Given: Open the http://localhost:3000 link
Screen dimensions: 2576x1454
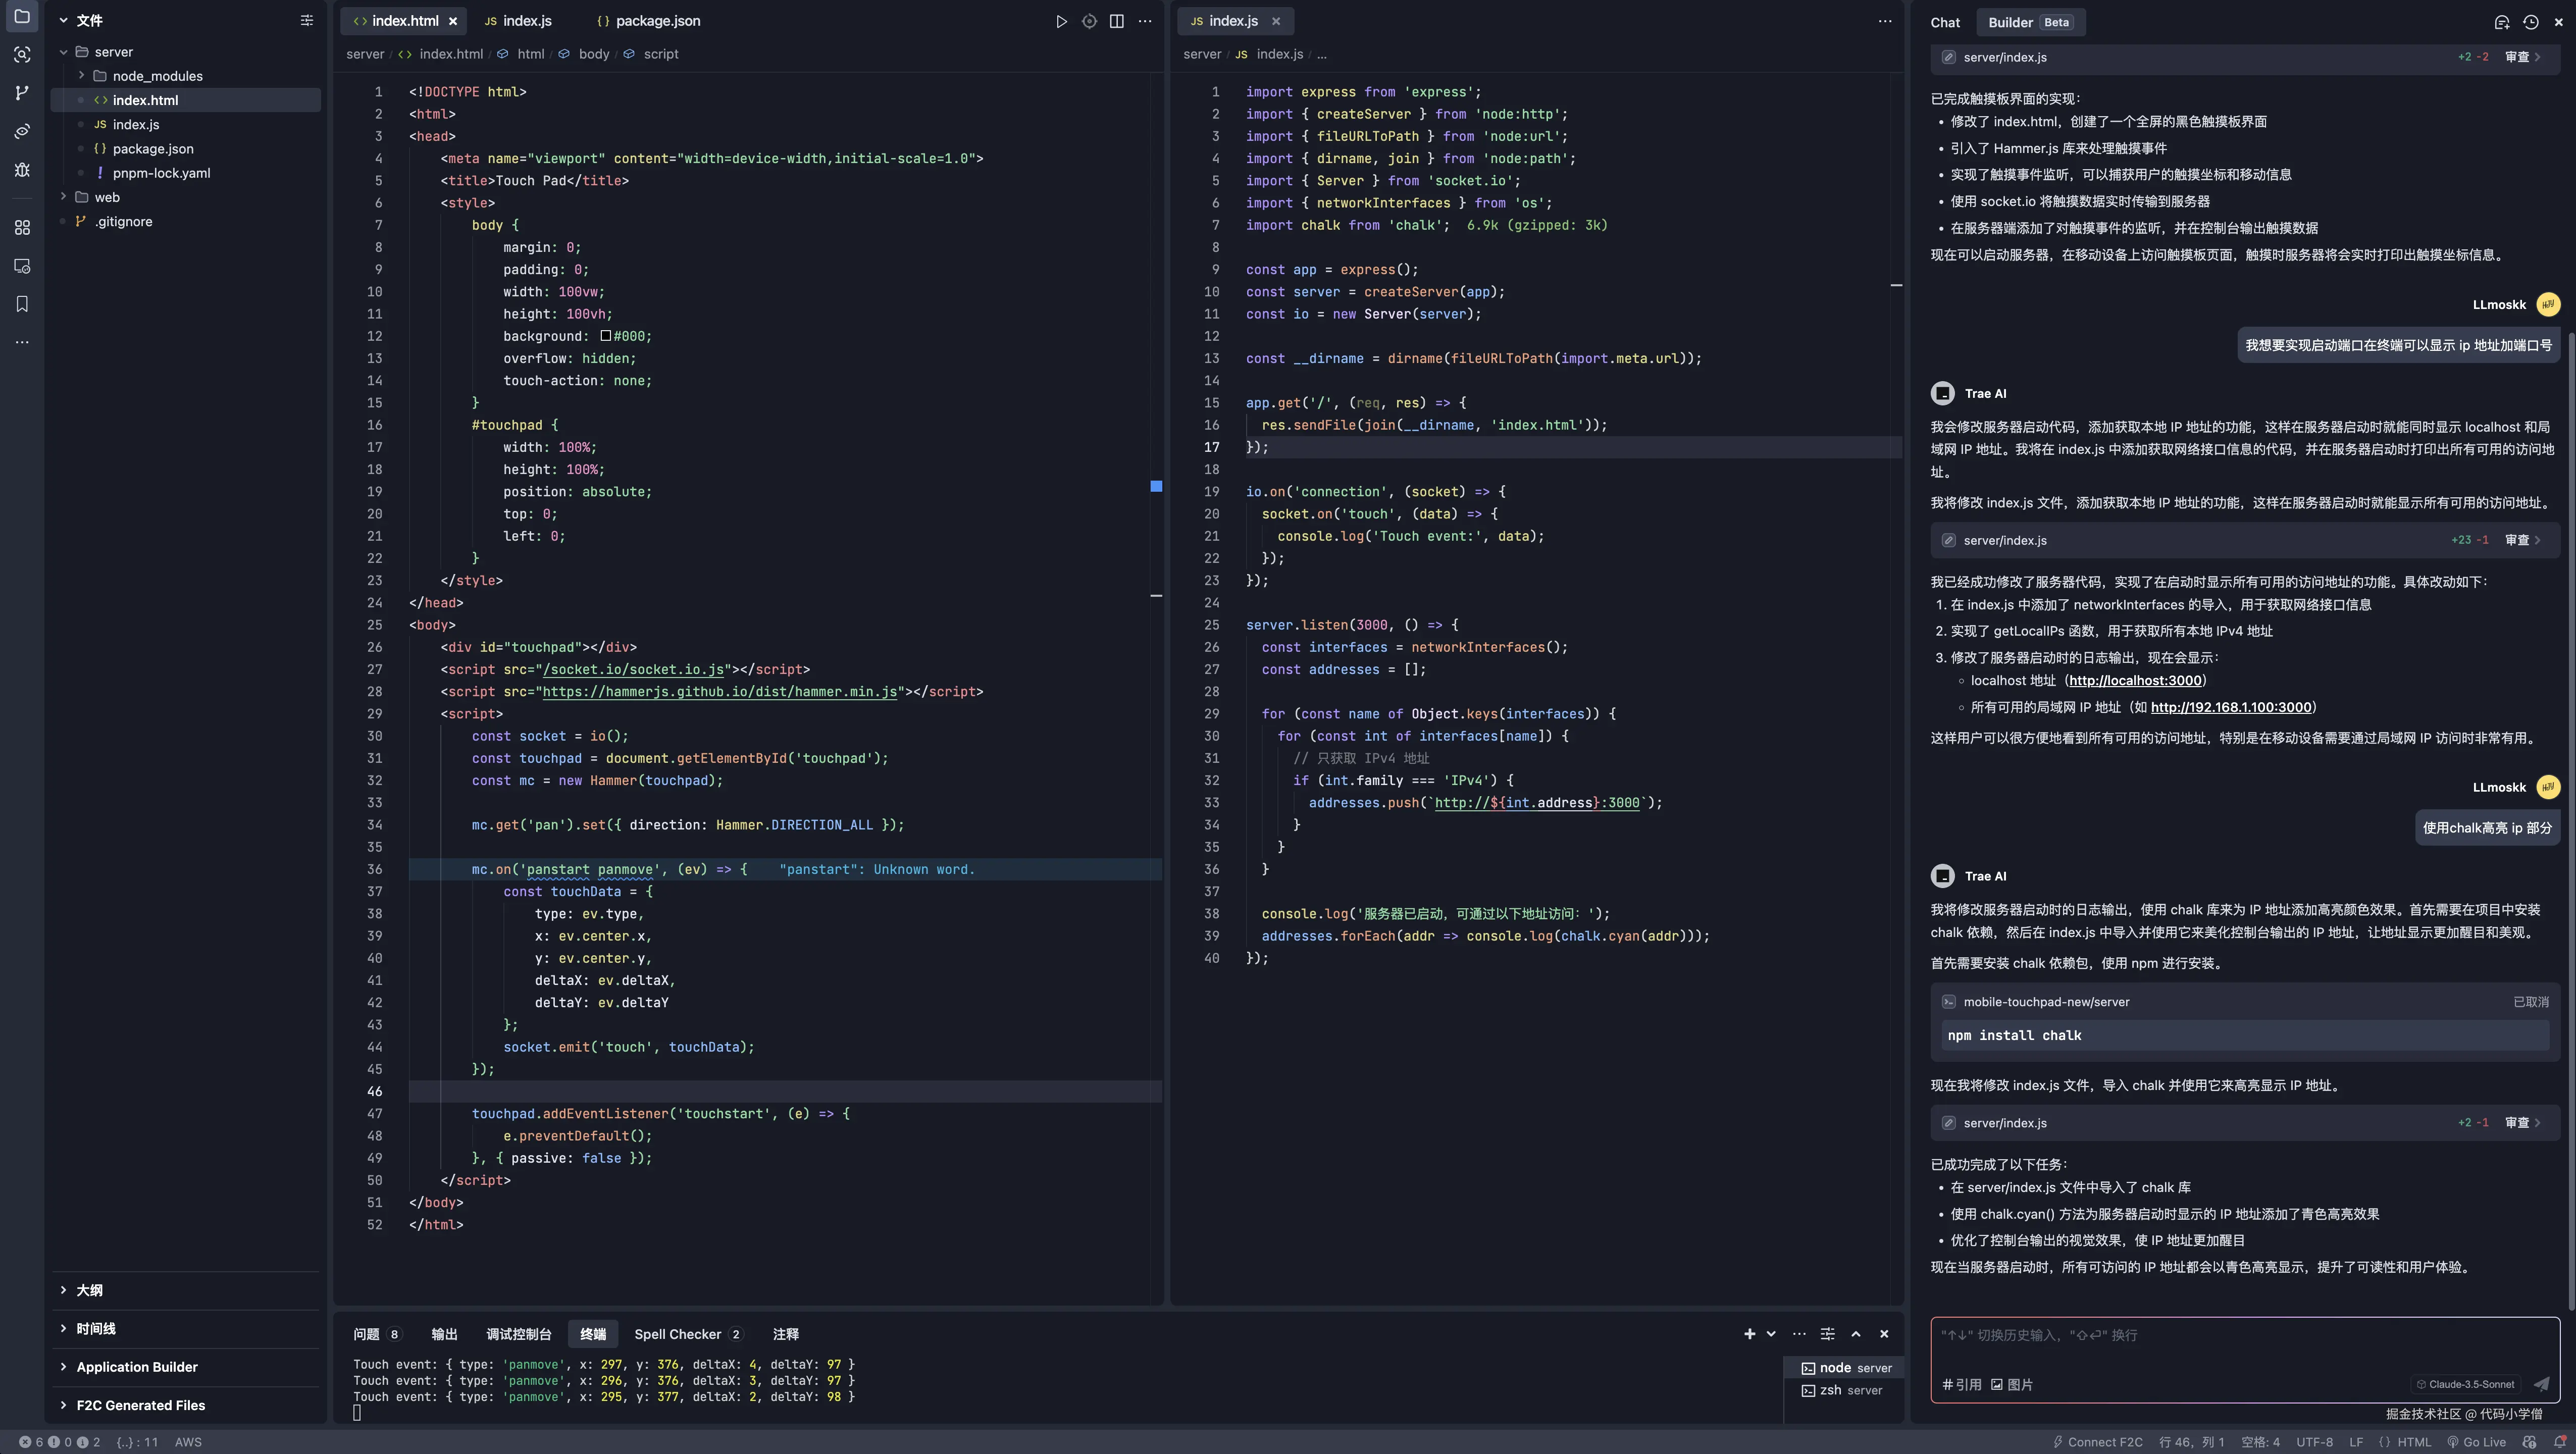Looking at the screenshot, I should point(2135,681).
